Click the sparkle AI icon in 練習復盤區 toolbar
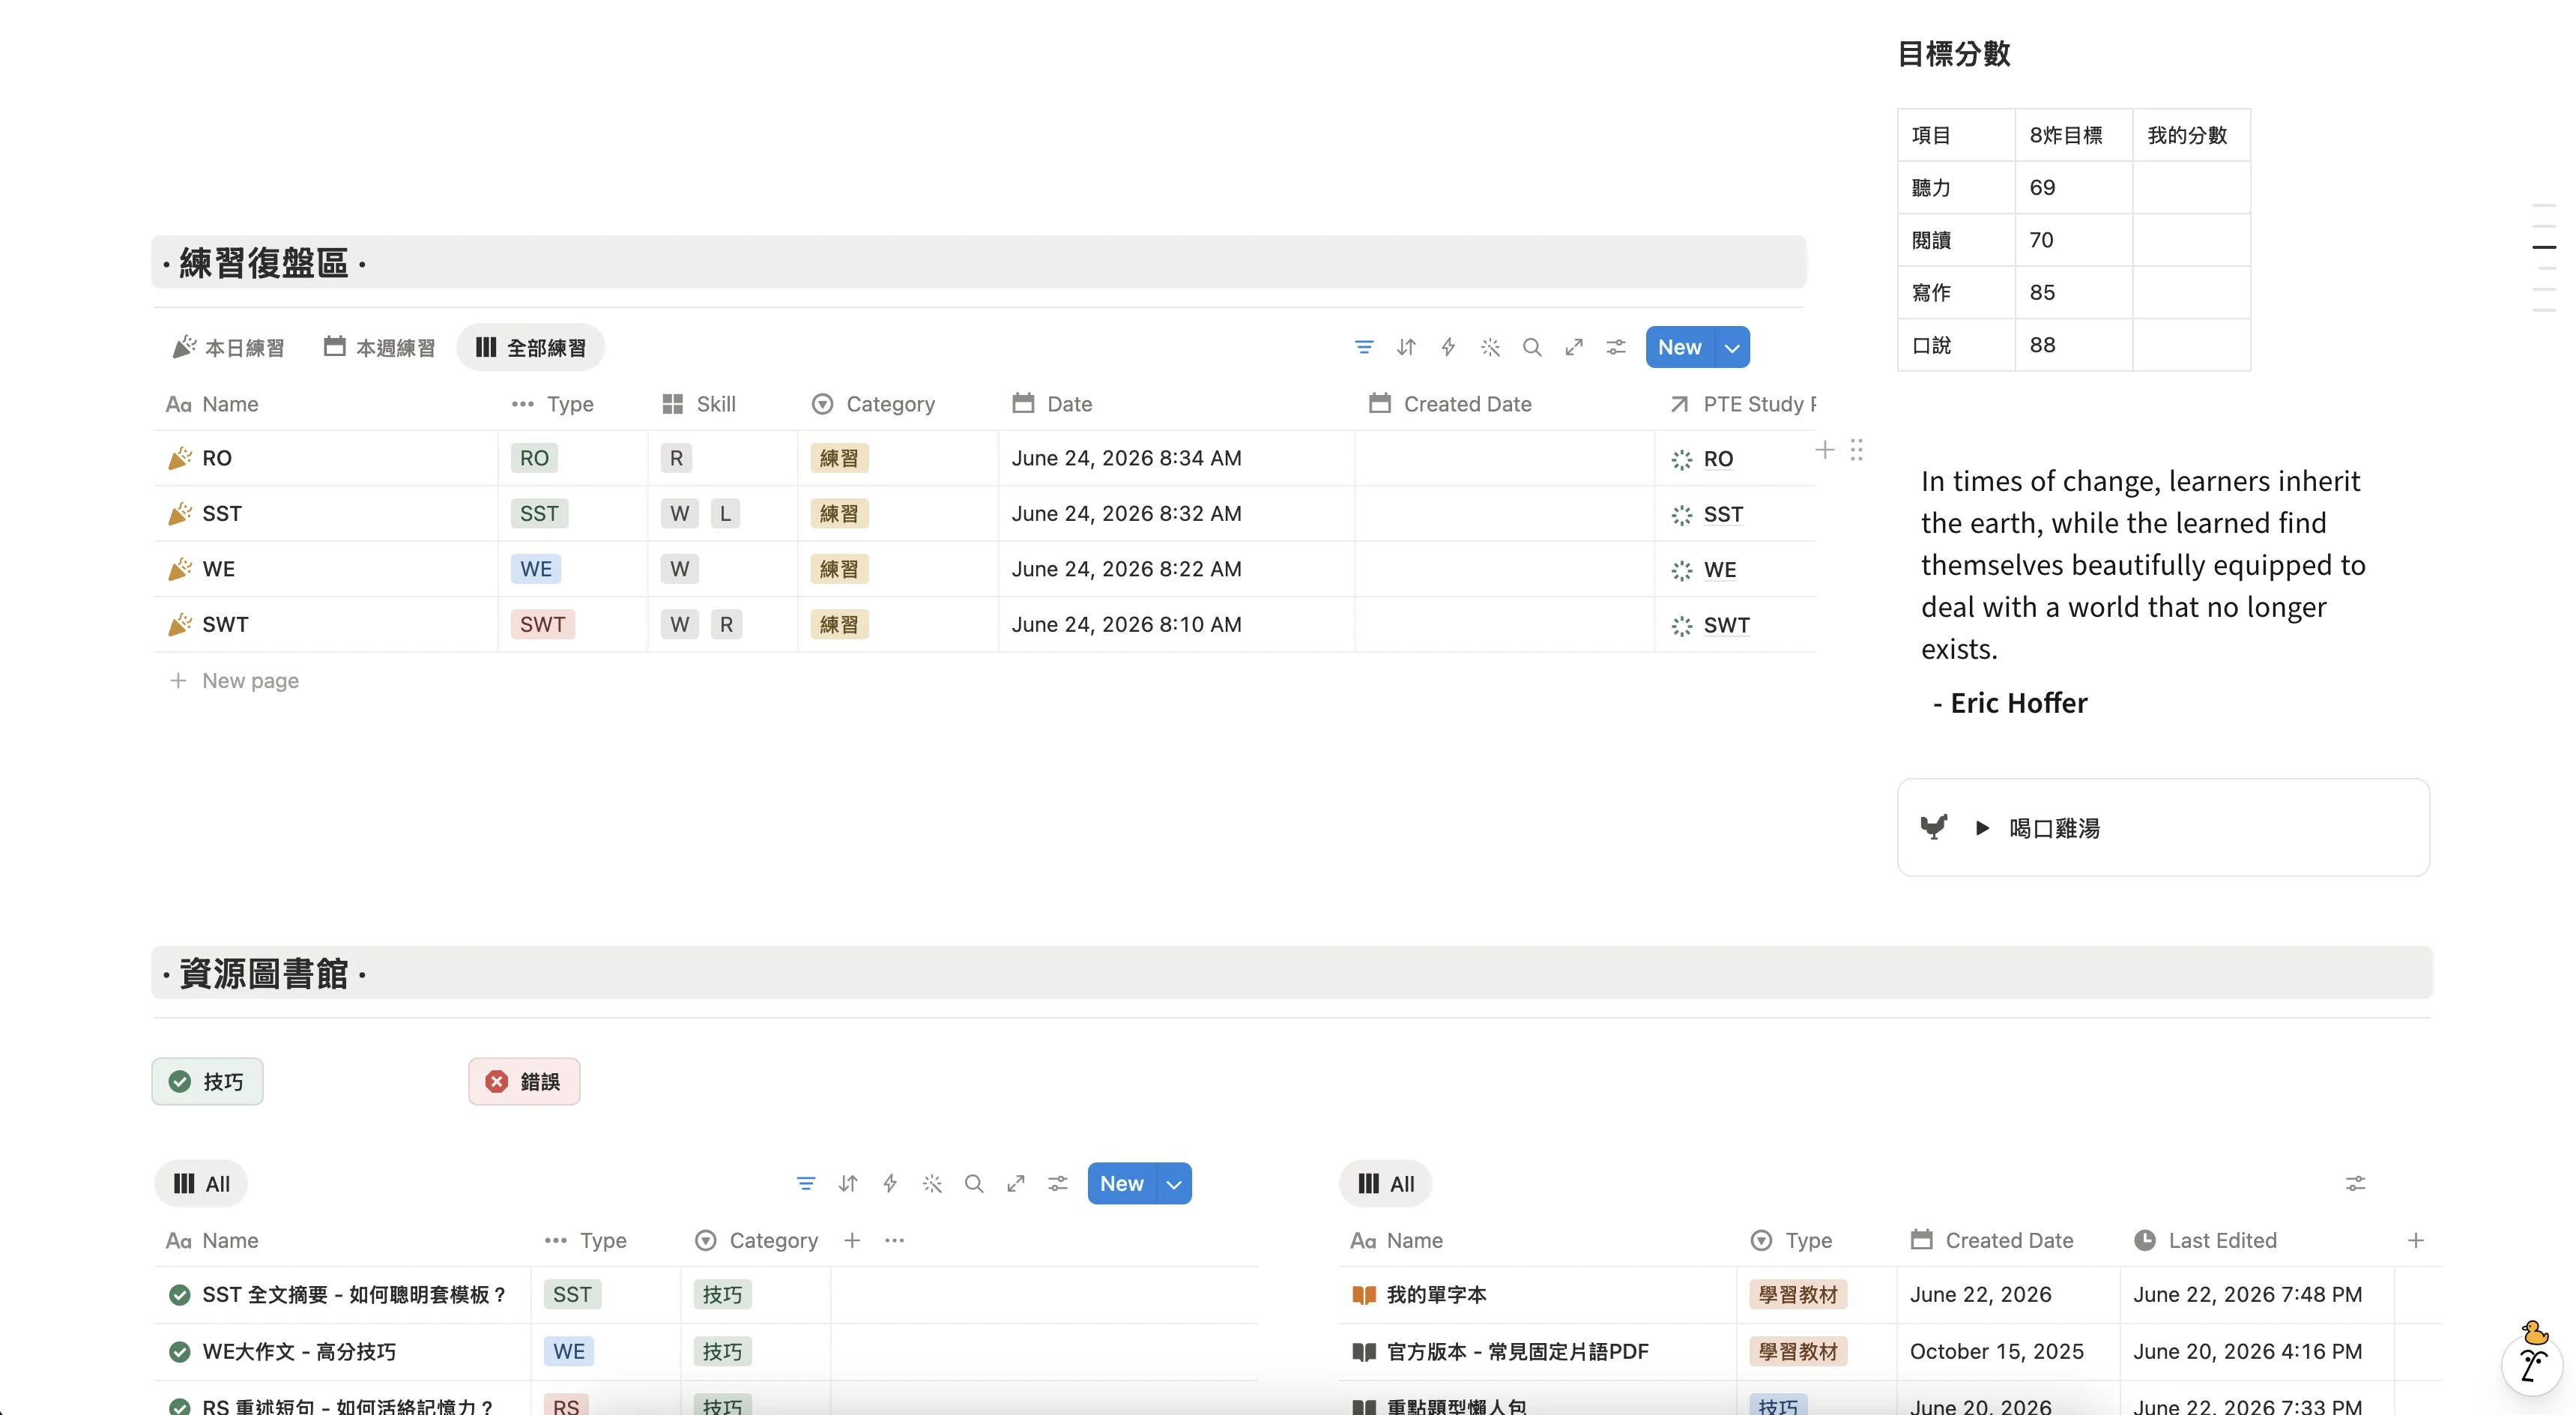 1490,347
